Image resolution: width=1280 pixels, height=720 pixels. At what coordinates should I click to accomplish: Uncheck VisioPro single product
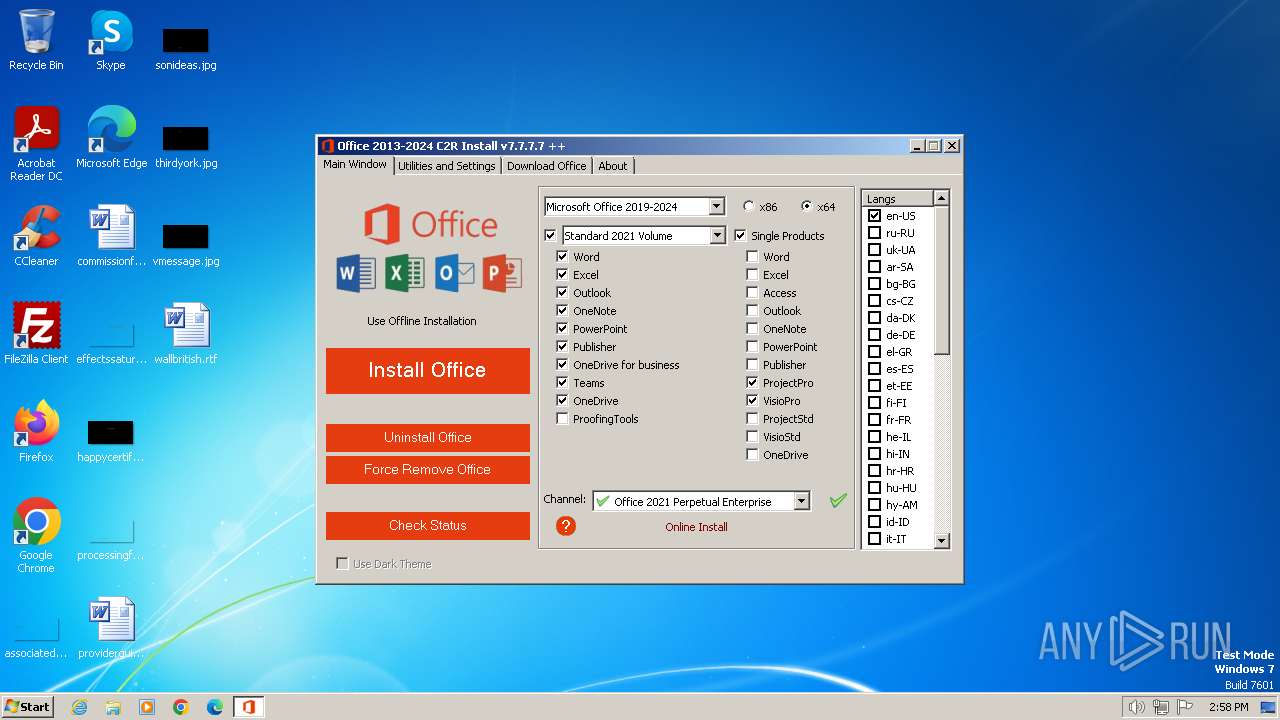coord(752,400)
